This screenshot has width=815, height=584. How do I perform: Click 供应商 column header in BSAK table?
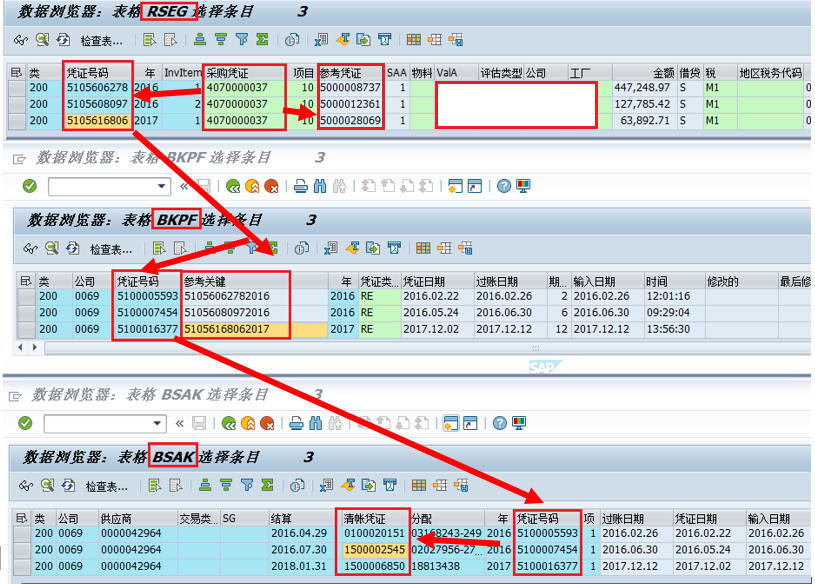tap(138, 519)
